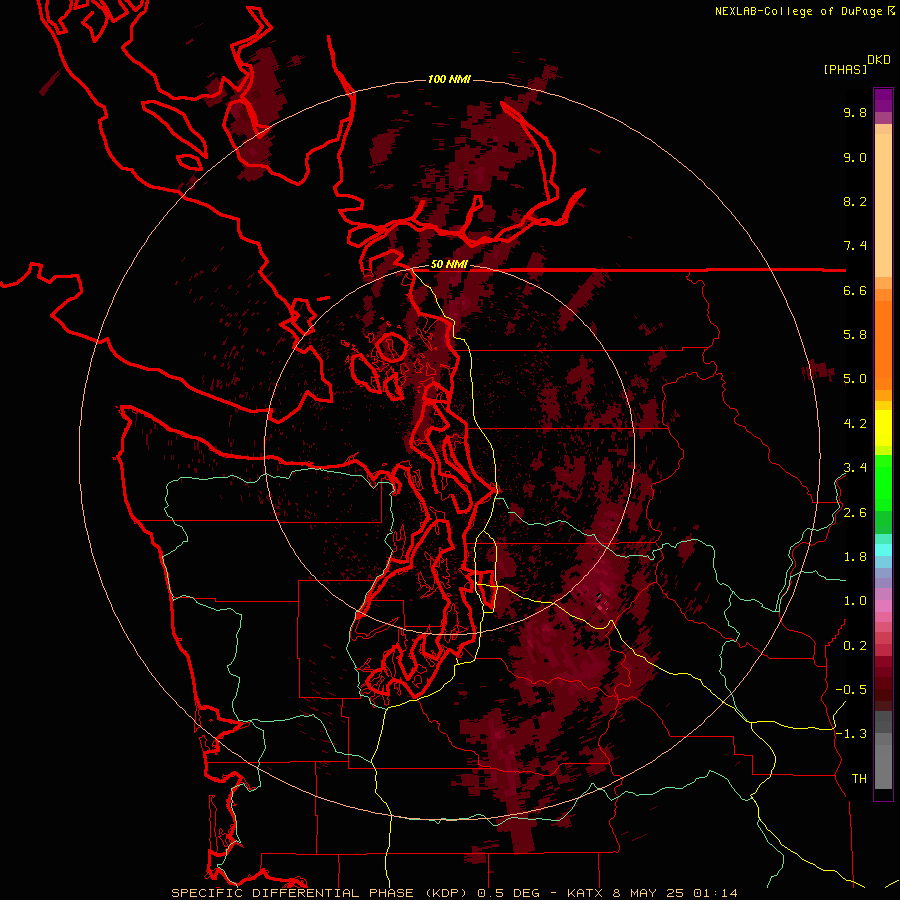Viewport: 900px width, 900px height.
Task: Click the NEXLAB-College of DuPage header text
Action: click(800, 11)
